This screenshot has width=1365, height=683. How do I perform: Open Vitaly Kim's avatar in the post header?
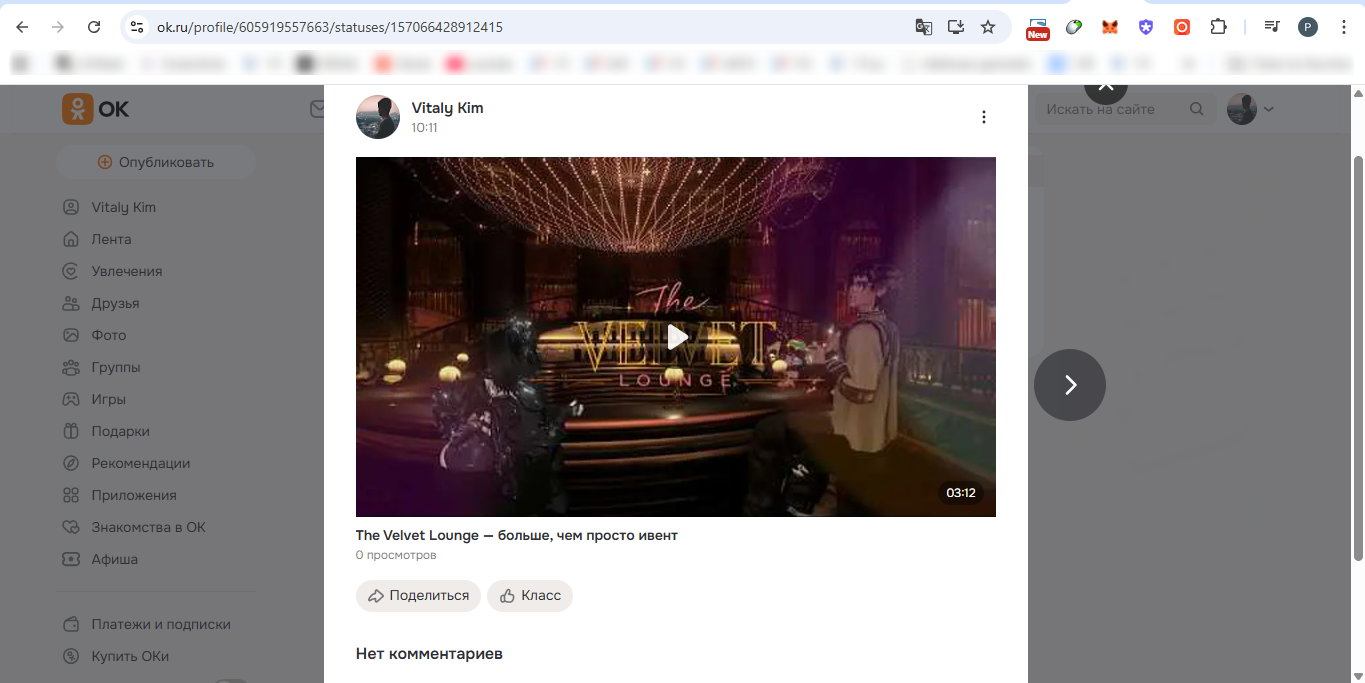pos(378,117)
